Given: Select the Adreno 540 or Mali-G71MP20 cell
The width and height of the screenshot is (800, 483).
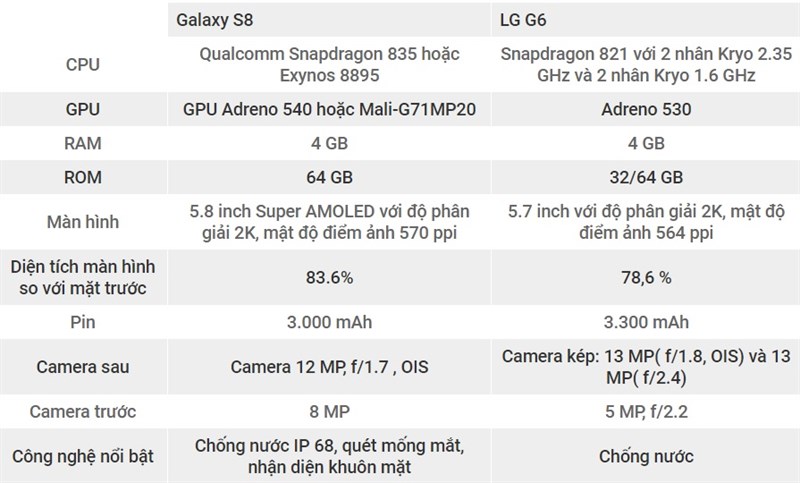Looking at the screenshot, I should [x=328, y=107].
